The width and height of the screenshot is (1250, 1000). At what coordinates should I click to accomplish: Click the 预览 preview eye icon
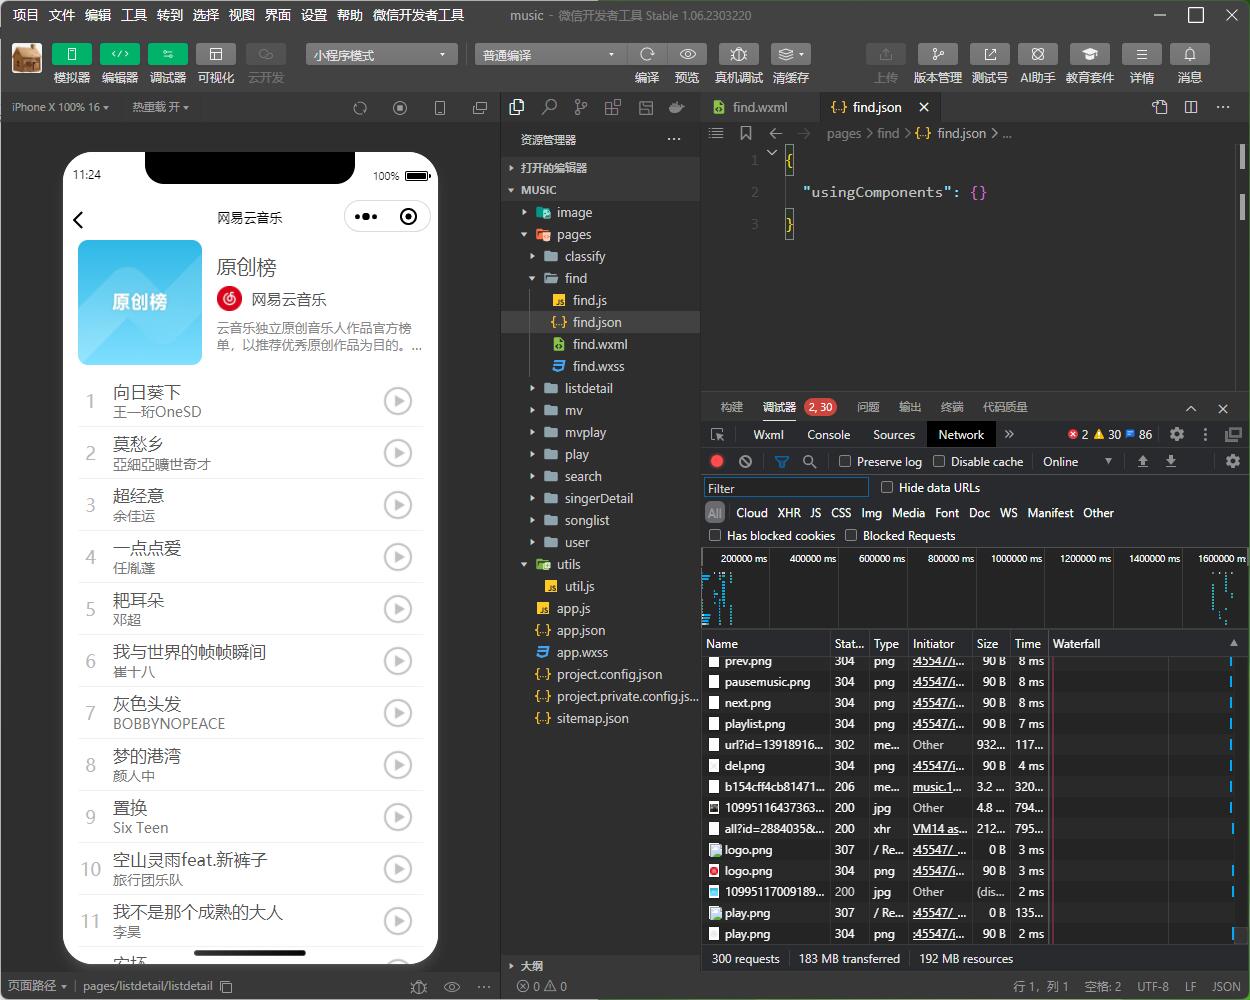(687, 54)
